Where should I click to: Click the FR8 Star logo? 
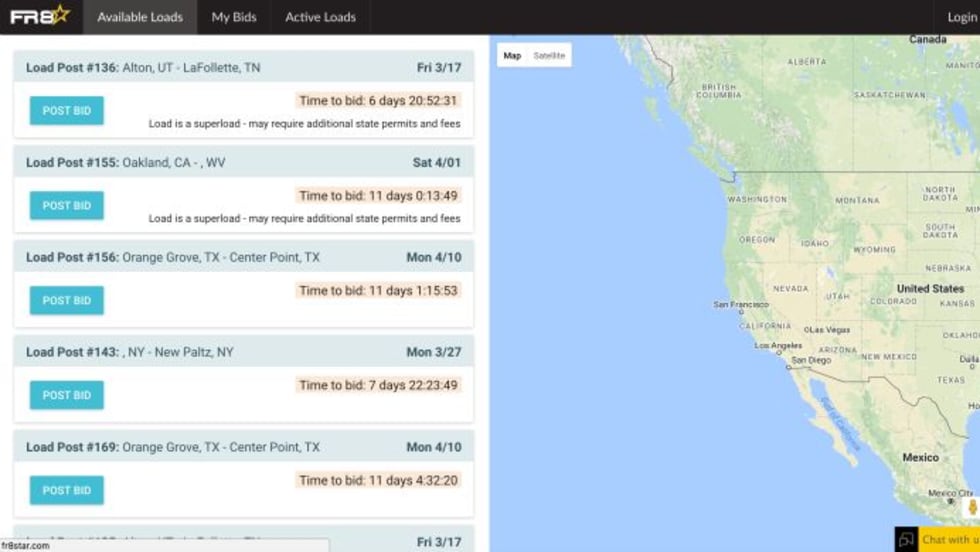pos(40,17)
